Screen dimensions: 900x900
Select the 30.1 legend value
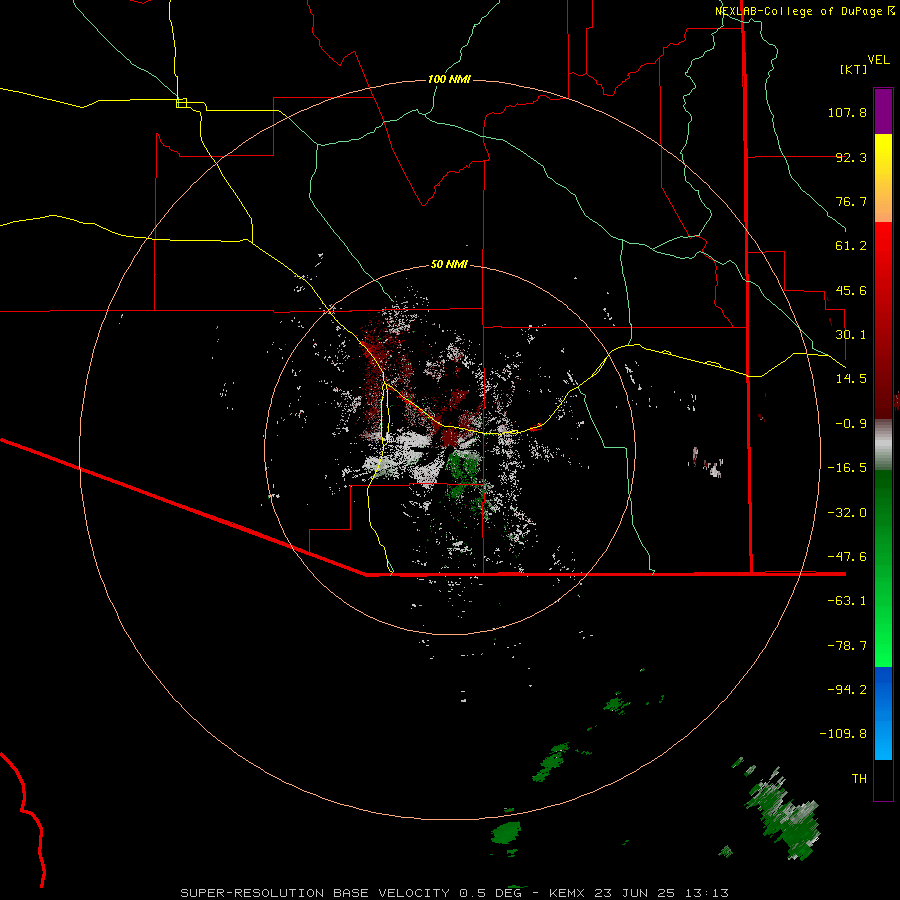(x=851, y=335)
